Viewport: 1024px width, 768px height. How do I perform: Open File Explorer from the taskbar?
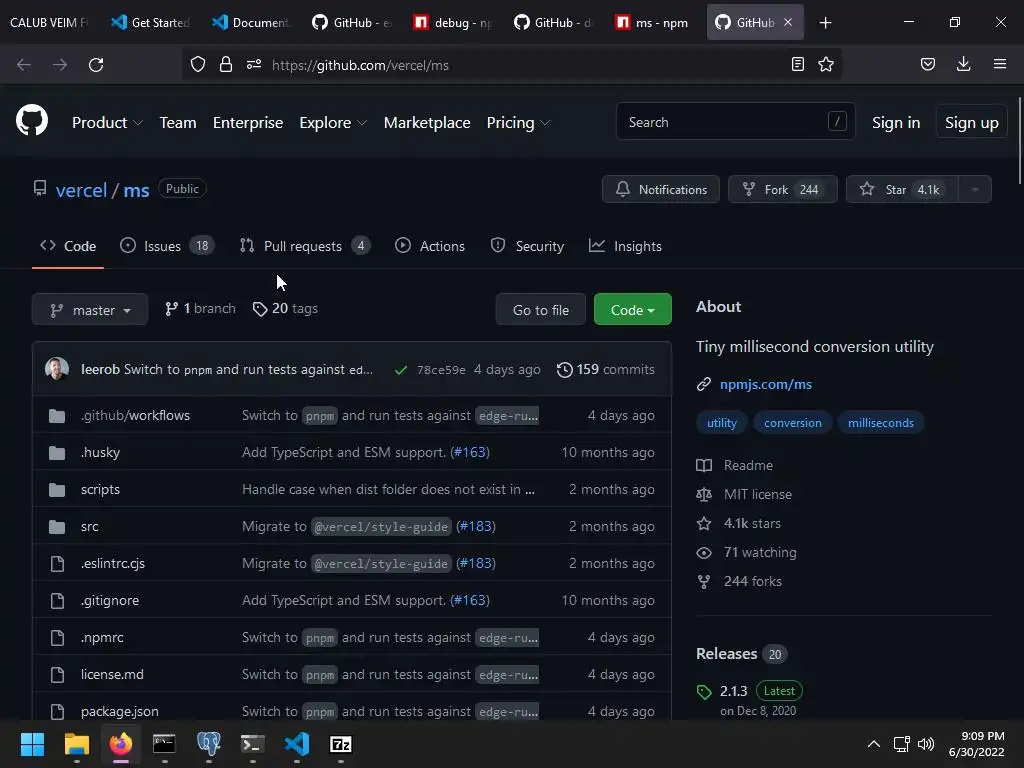pyautogui.click(x=76, y=744)
